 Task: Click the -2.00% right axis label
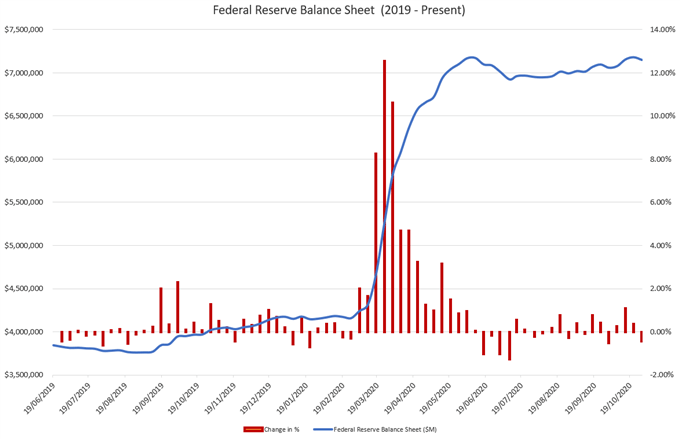tap(661, 375)
